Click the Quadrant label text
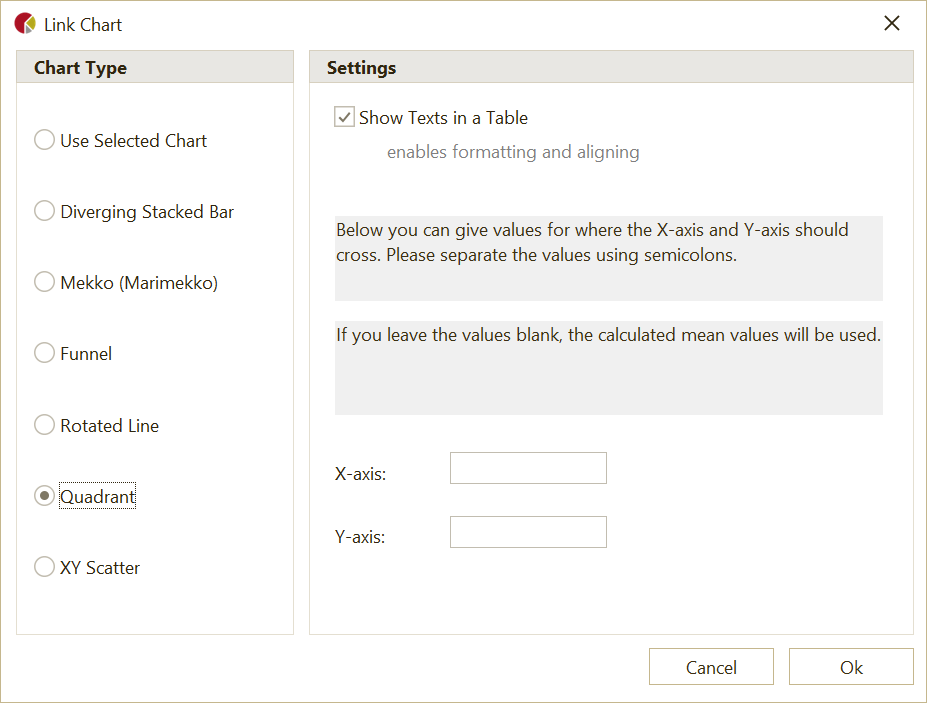This screenshot has width=927, height=703. tap(97, 495)
